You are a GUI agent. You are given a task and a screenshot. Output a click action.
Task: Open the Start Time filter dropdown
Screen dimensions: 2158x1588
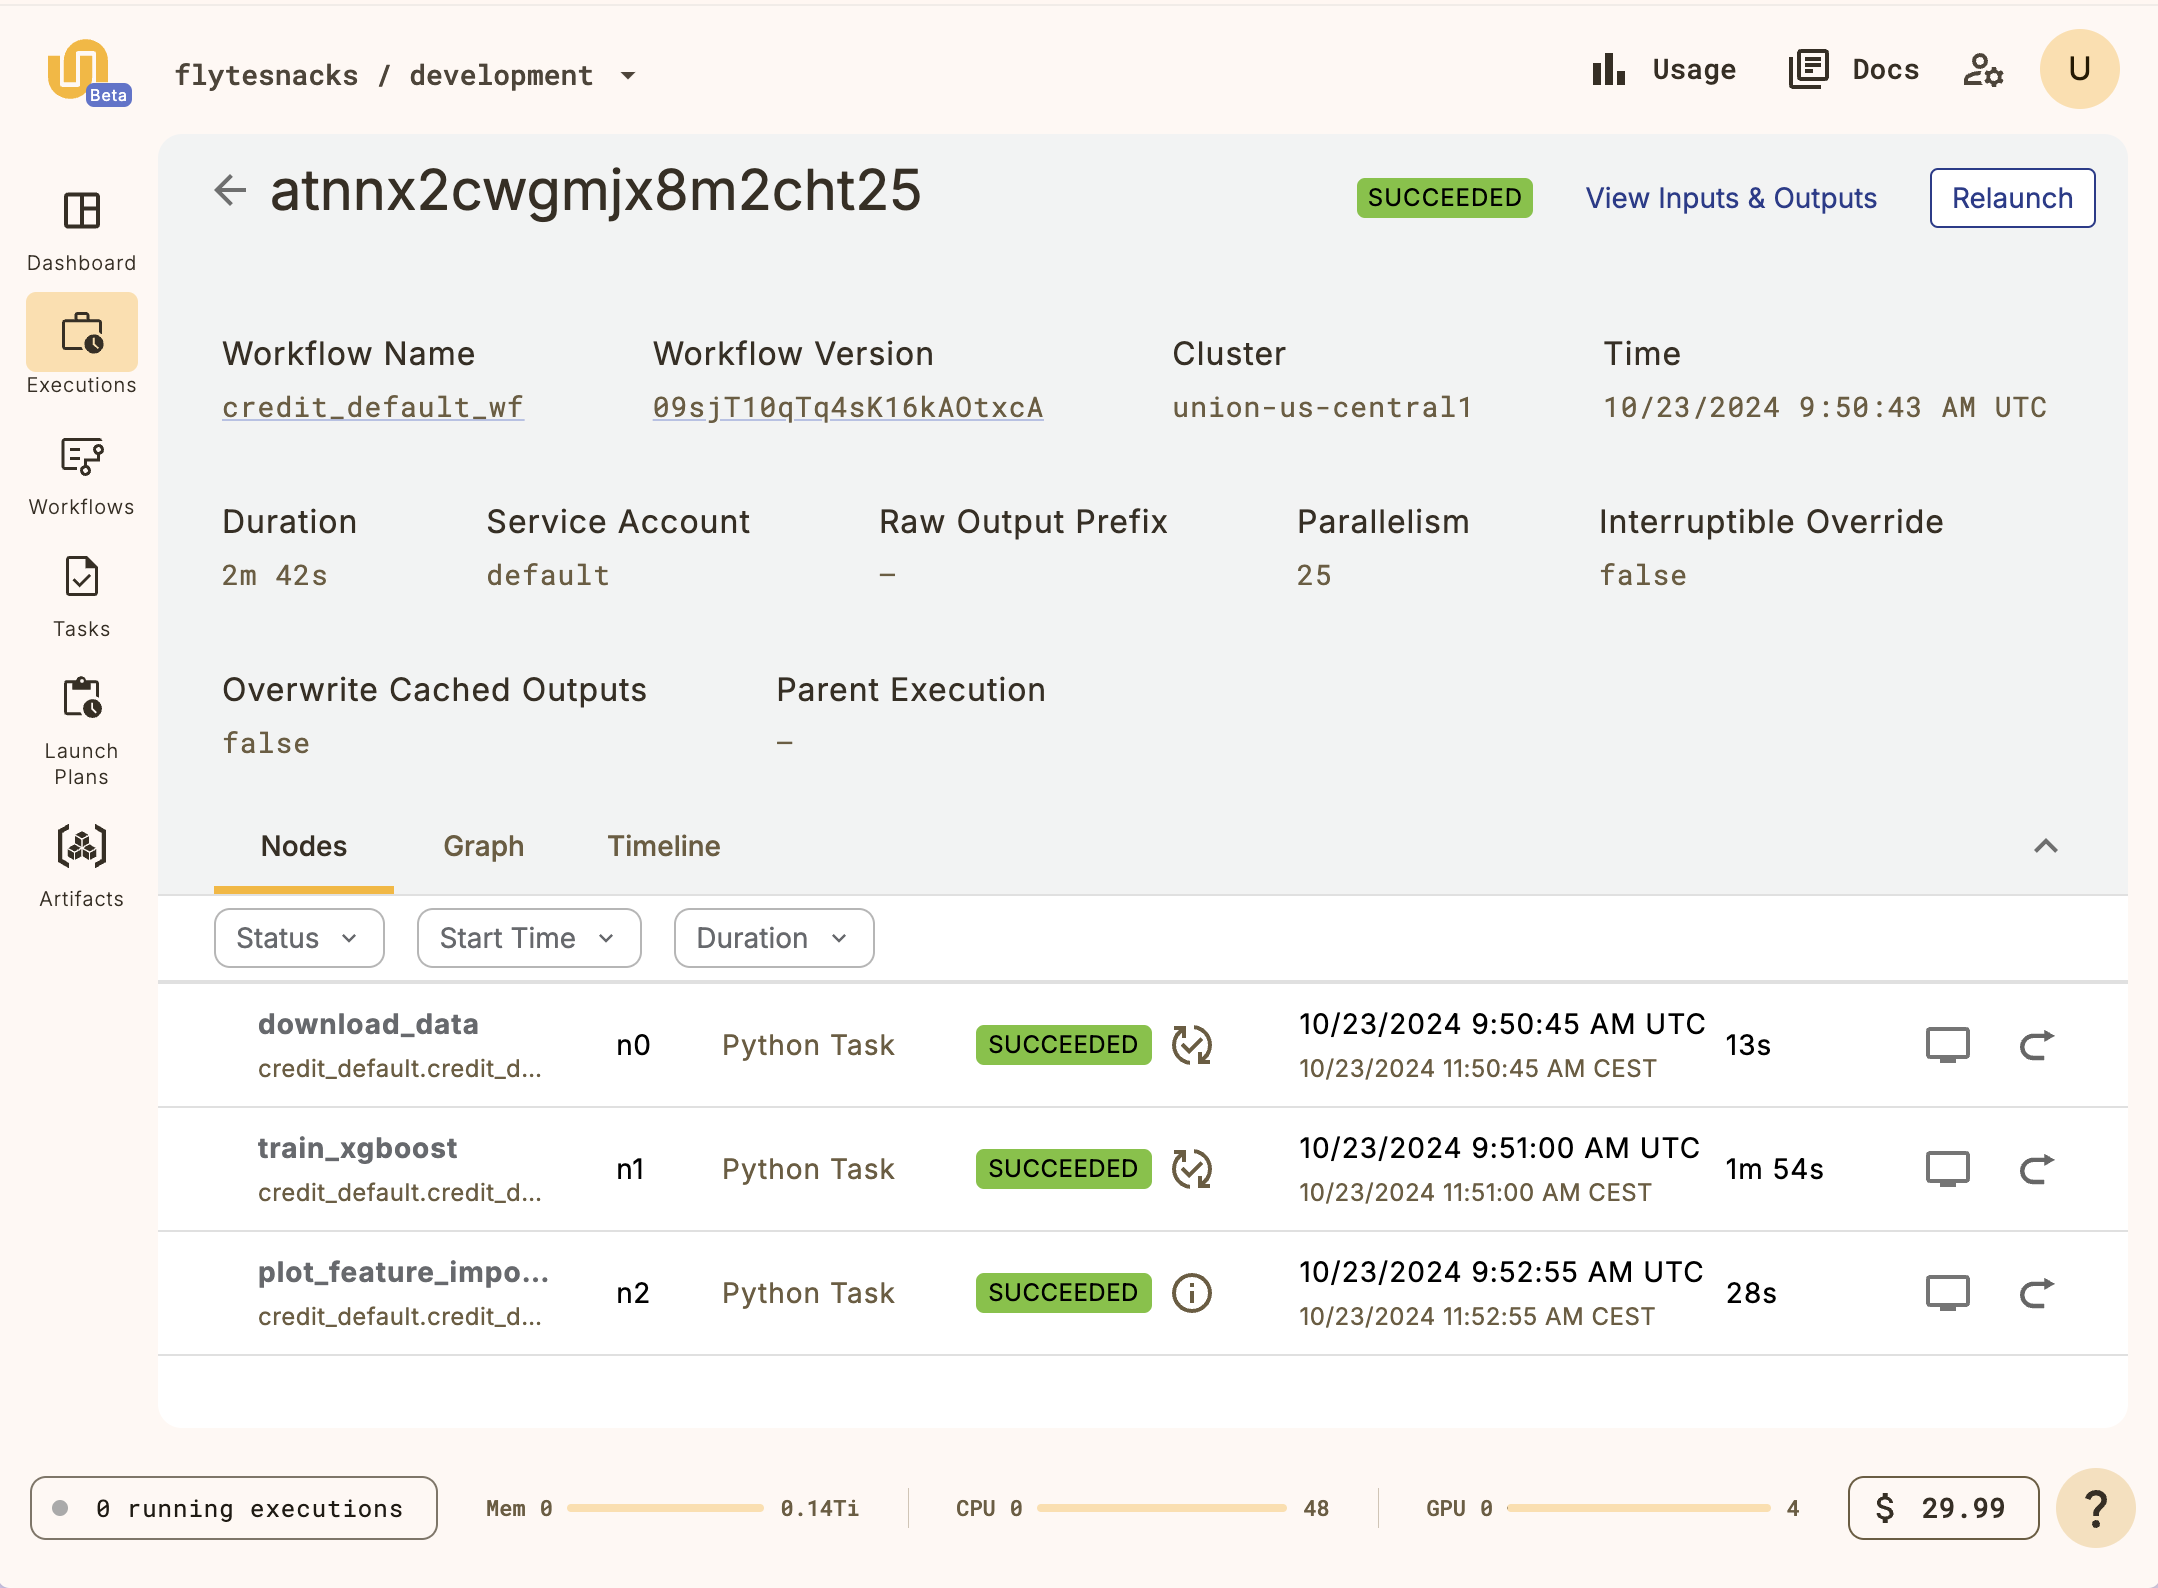[528, 937]
